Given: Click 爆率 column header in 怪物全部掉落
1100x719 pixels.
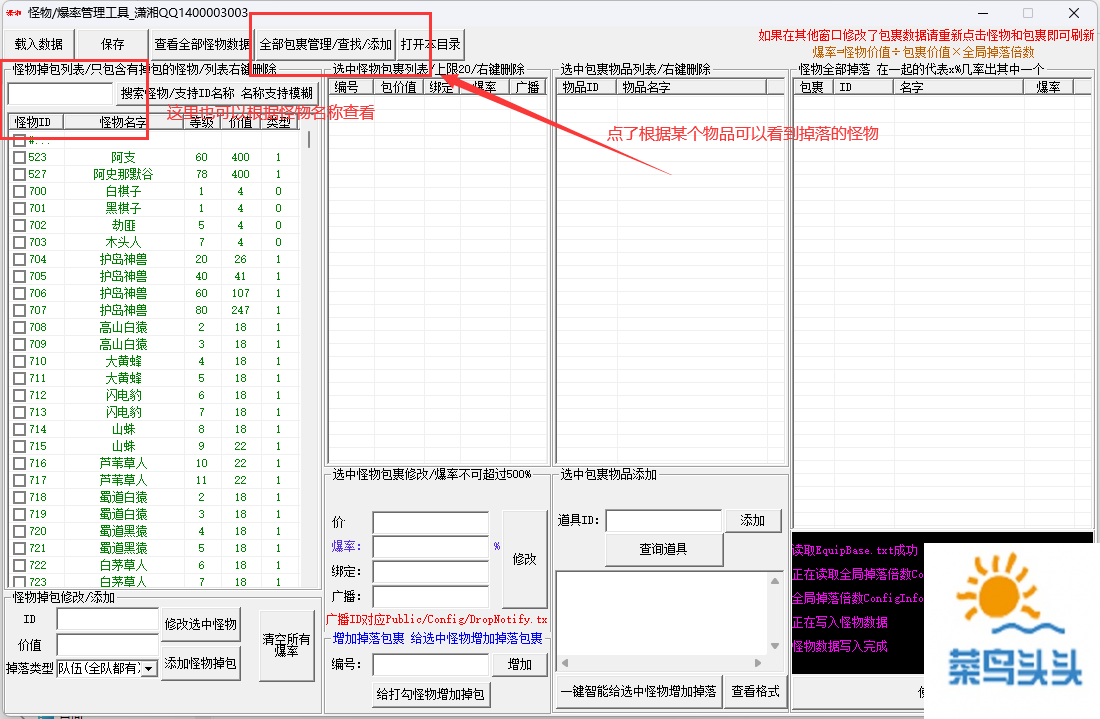Looking at the screenshot, I should (1048, 87).
